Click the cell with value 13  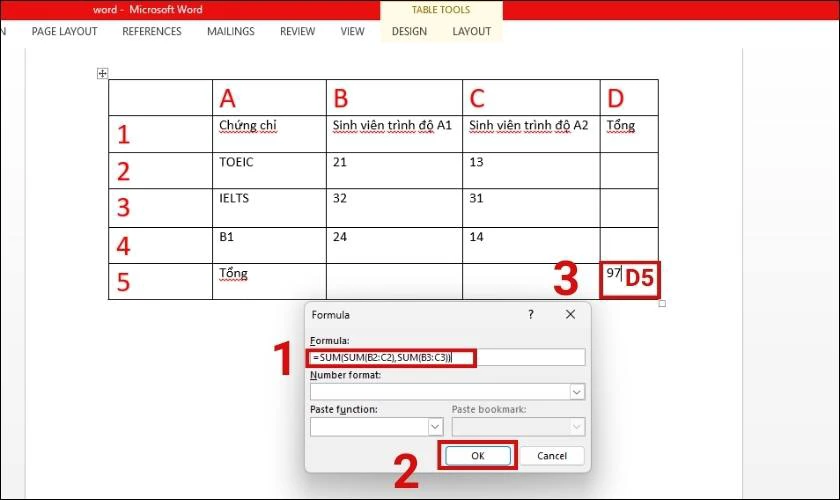tap(531, 170)
